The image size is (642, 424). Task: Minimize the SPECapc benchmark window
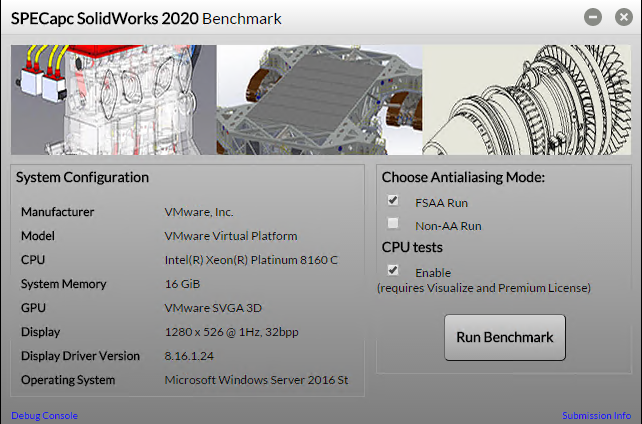pyautogui.click(x=593, y=17)
